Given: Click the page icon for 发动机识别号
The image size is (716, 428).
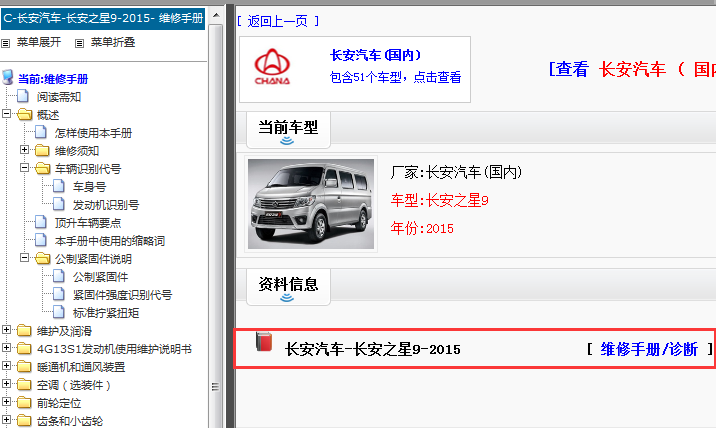Looking at the screenshot, I should tap(59, 204).
